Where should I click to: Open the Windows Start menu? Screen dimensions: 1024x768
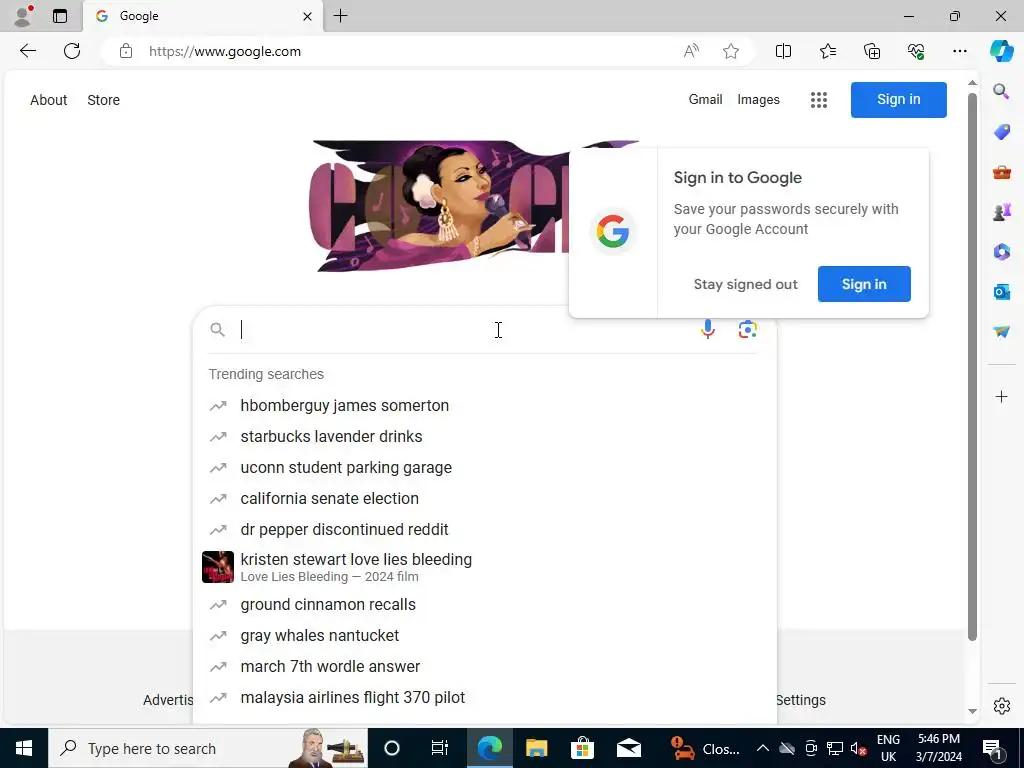pos(24,748)
